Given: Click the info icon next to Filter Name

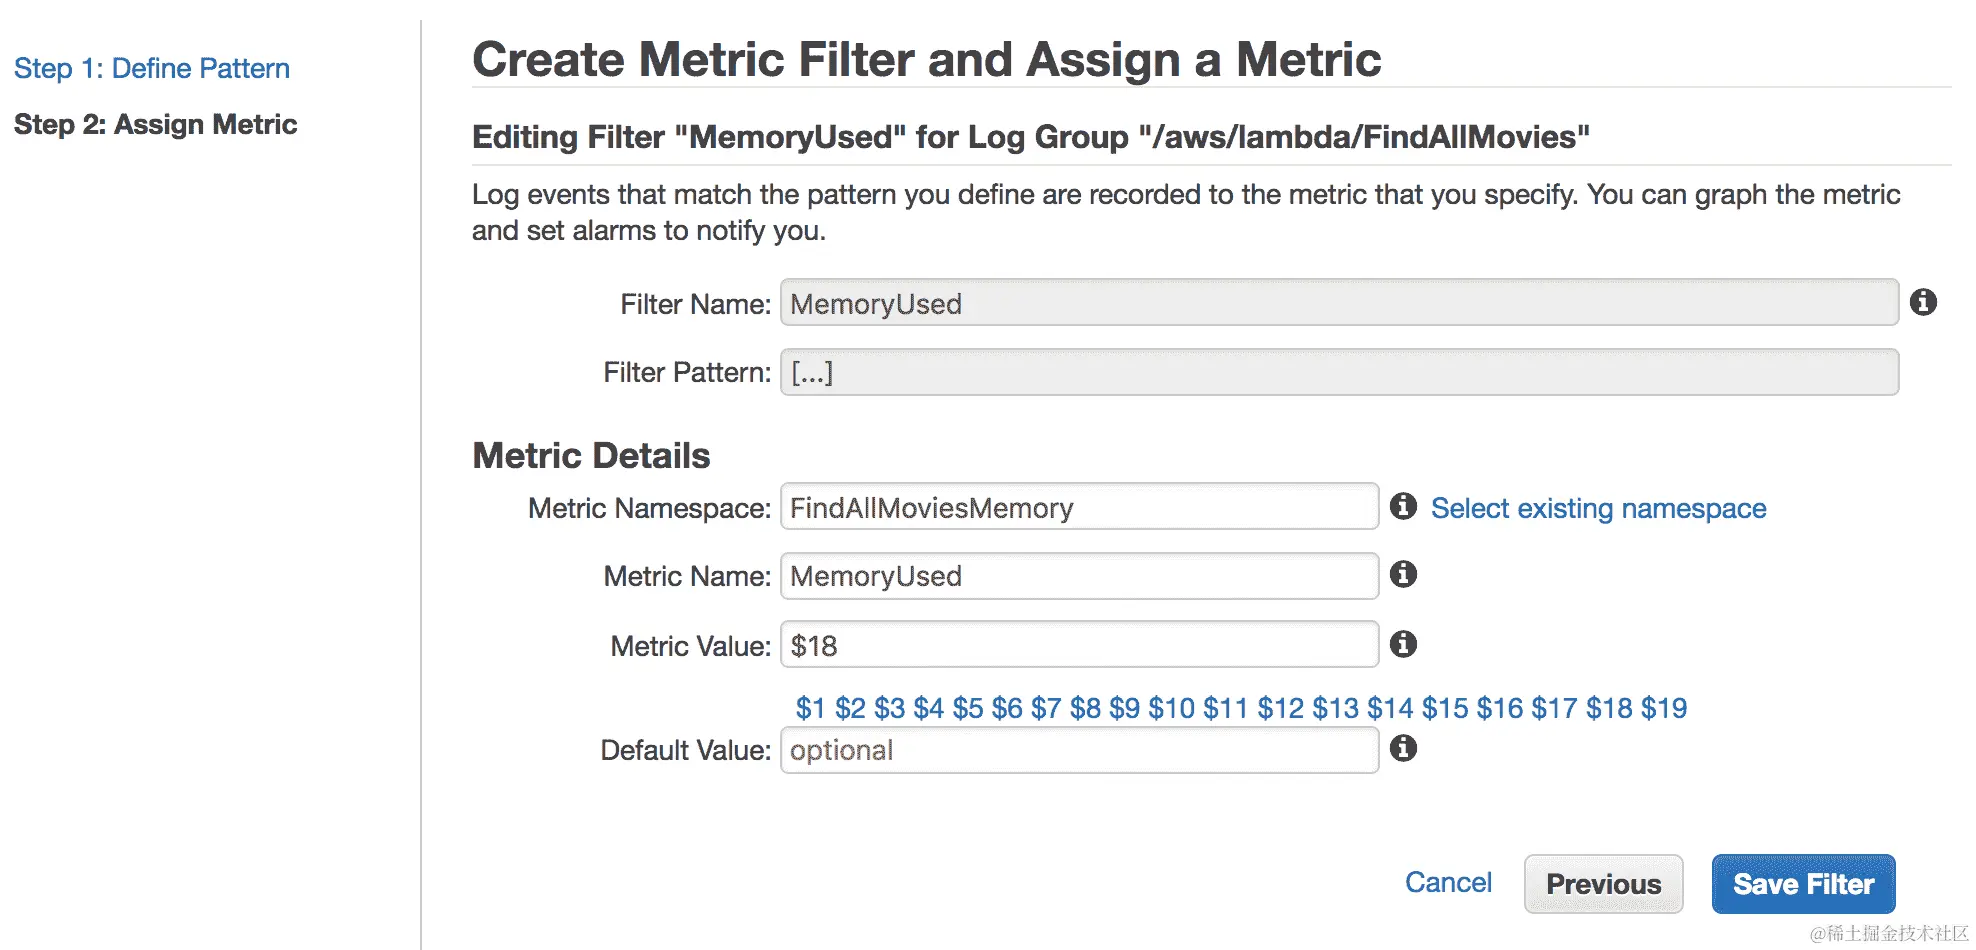Looking at the screenshot, I should point(1923,302).
